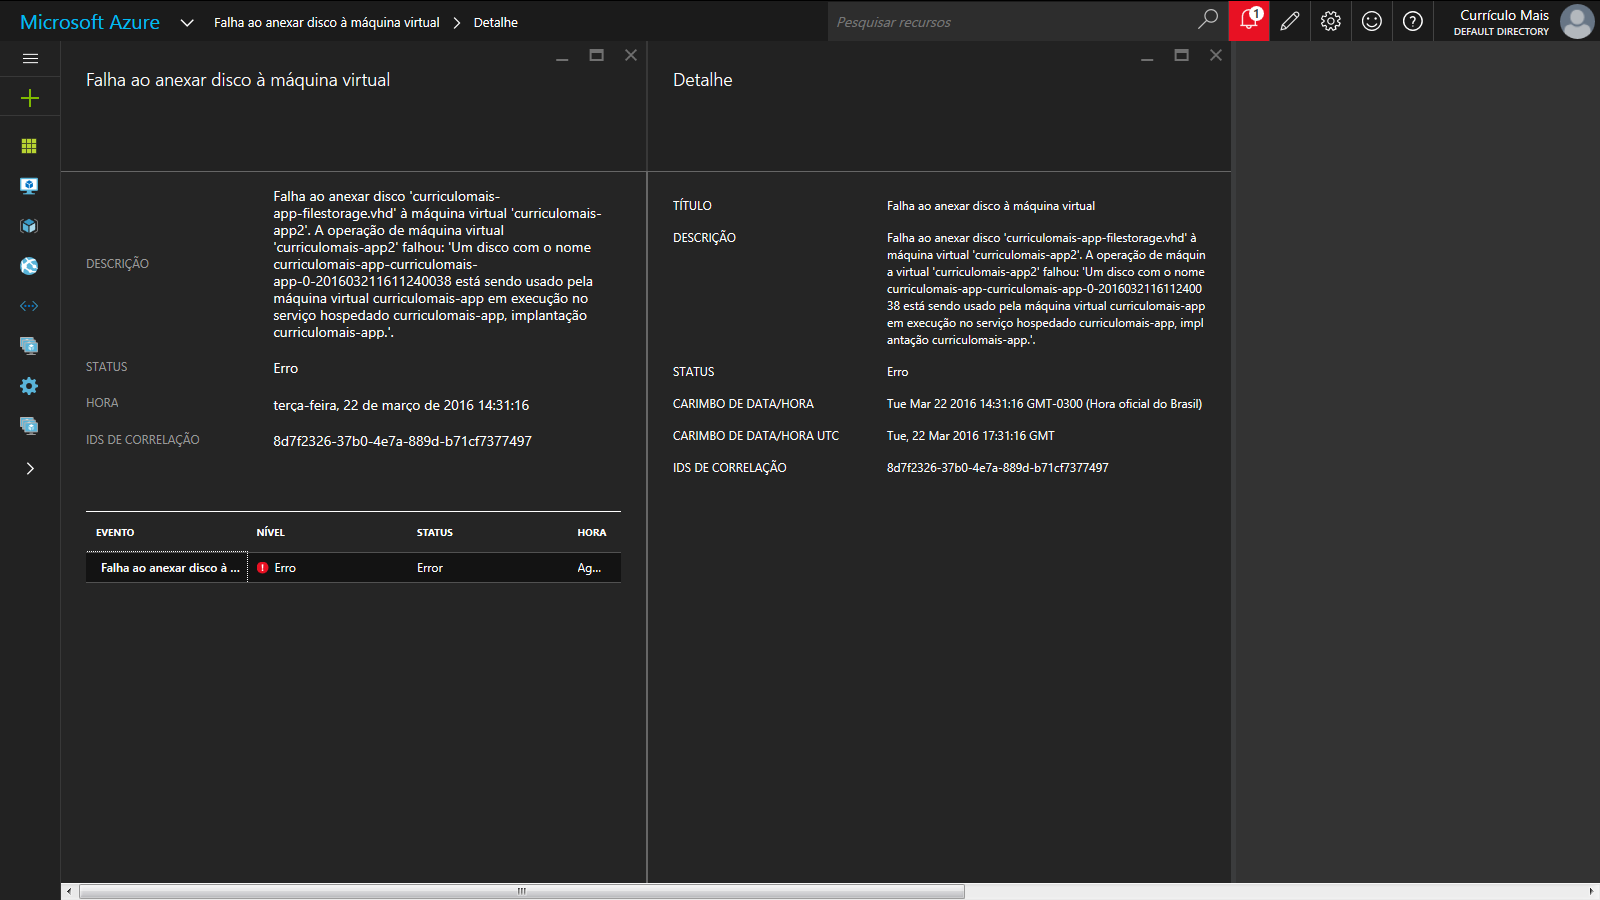Open stacked-monitors icon directly below Virtual networks icon

[x=29, y=346]
